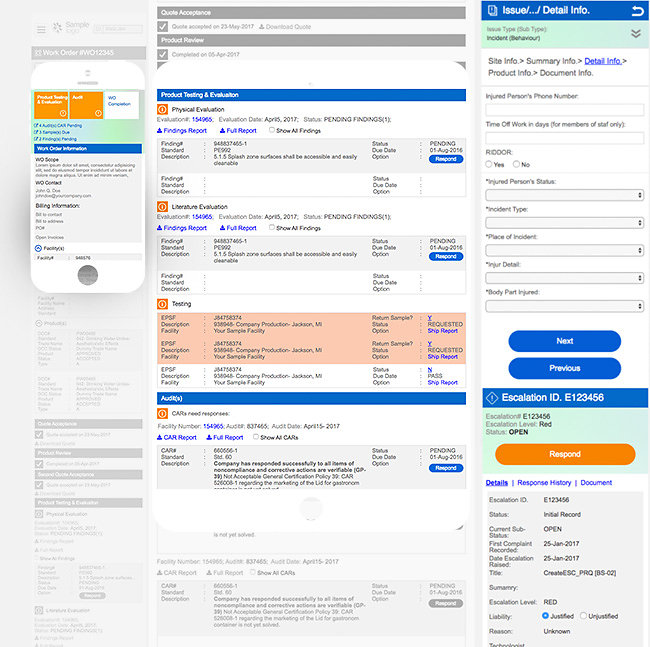Download Full Report under Physical Evaluation
The width and height of the screenshot is (650, 647).
(238, 131)
